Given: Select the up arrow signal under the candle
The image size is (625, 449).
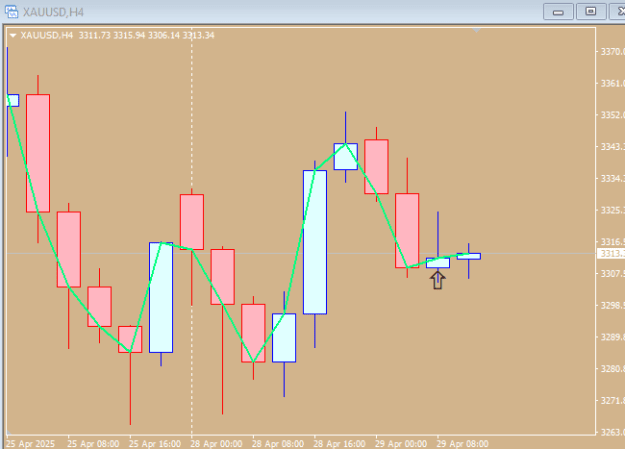Looking at the screenshot, I should pos(438,280).
